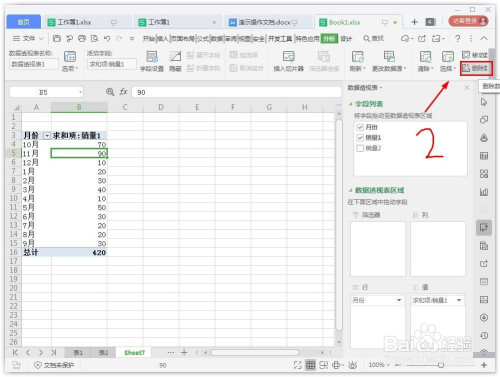The height and width of the screenshot is (377, 500).
Task: Uncheck the 销量1 field checkbox
Action: click(360, 137)
